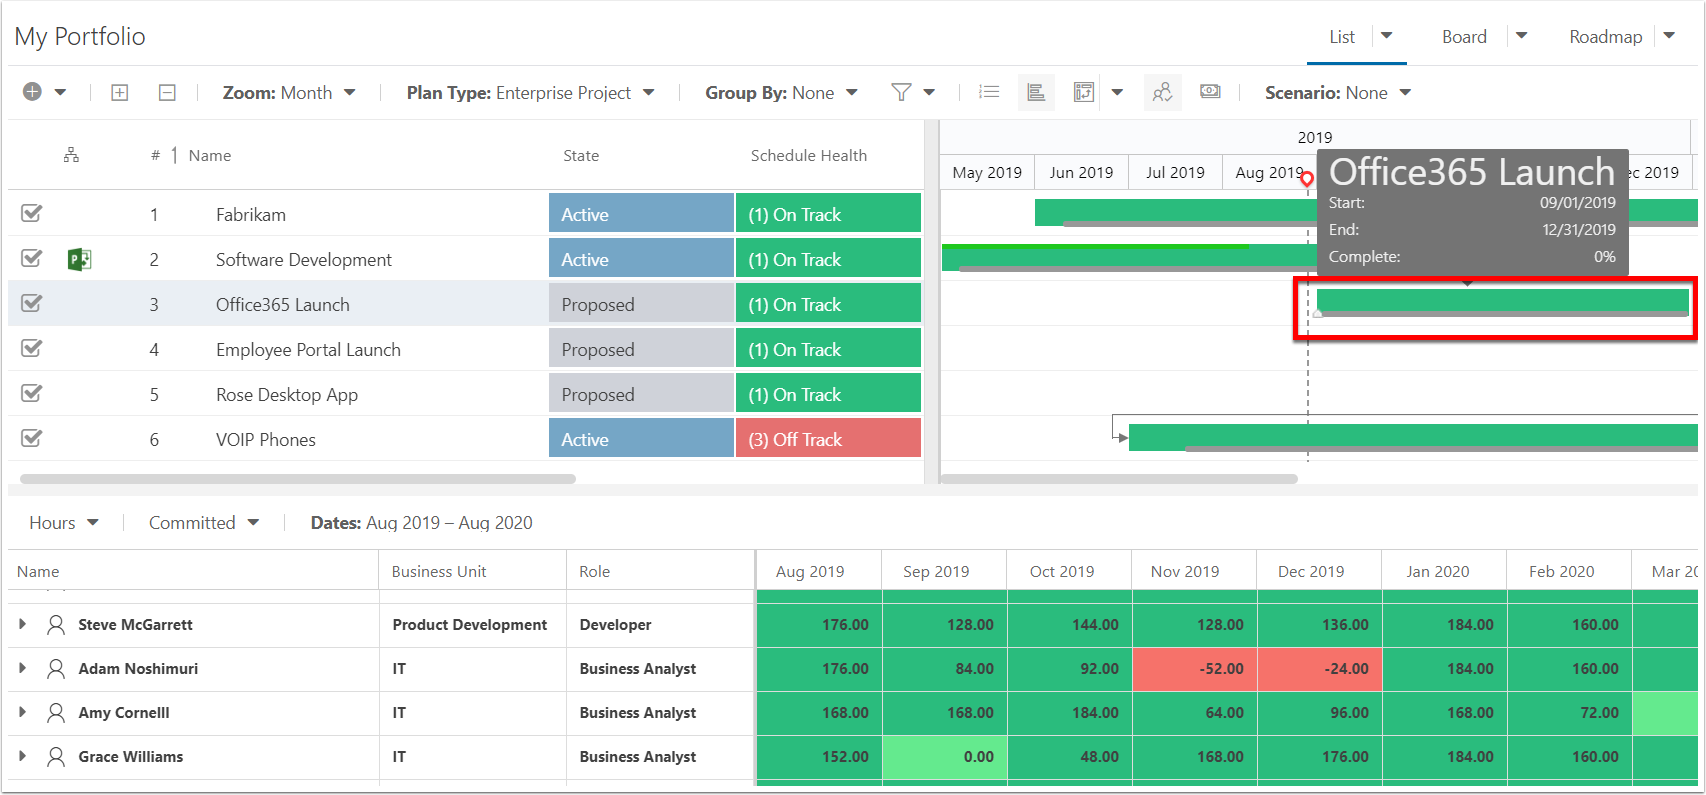The image size is (1706, 795).
Task: Click the list view lines icon
Action: [x=989, y=92]
